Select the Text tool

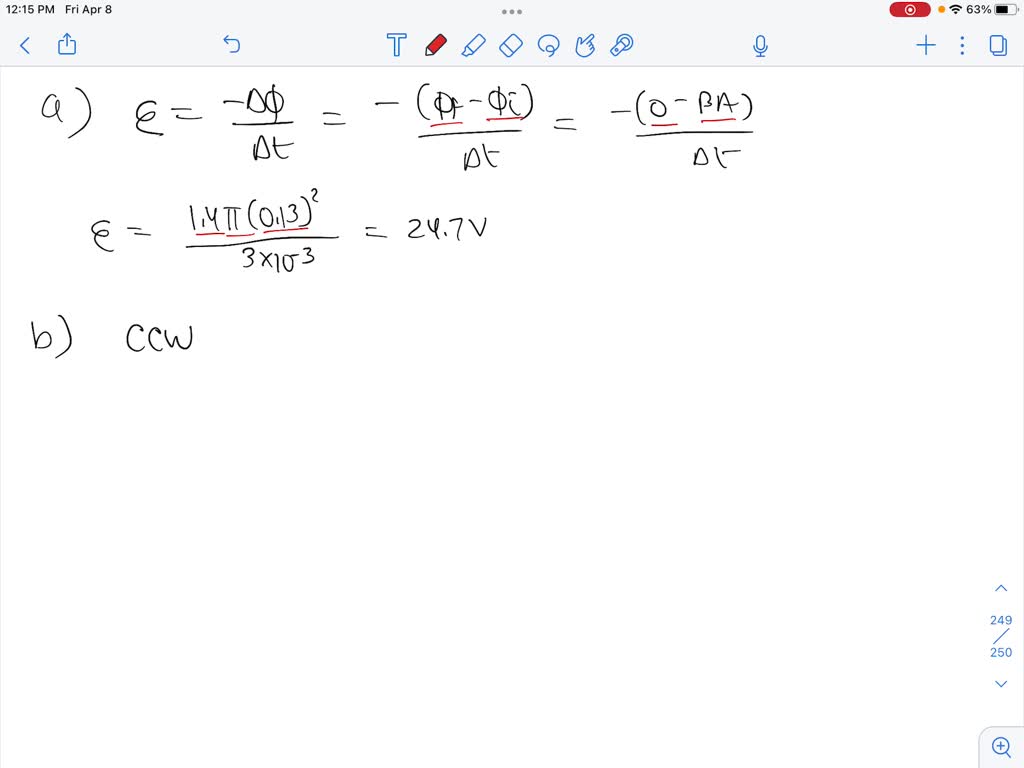tap(396, 45)
